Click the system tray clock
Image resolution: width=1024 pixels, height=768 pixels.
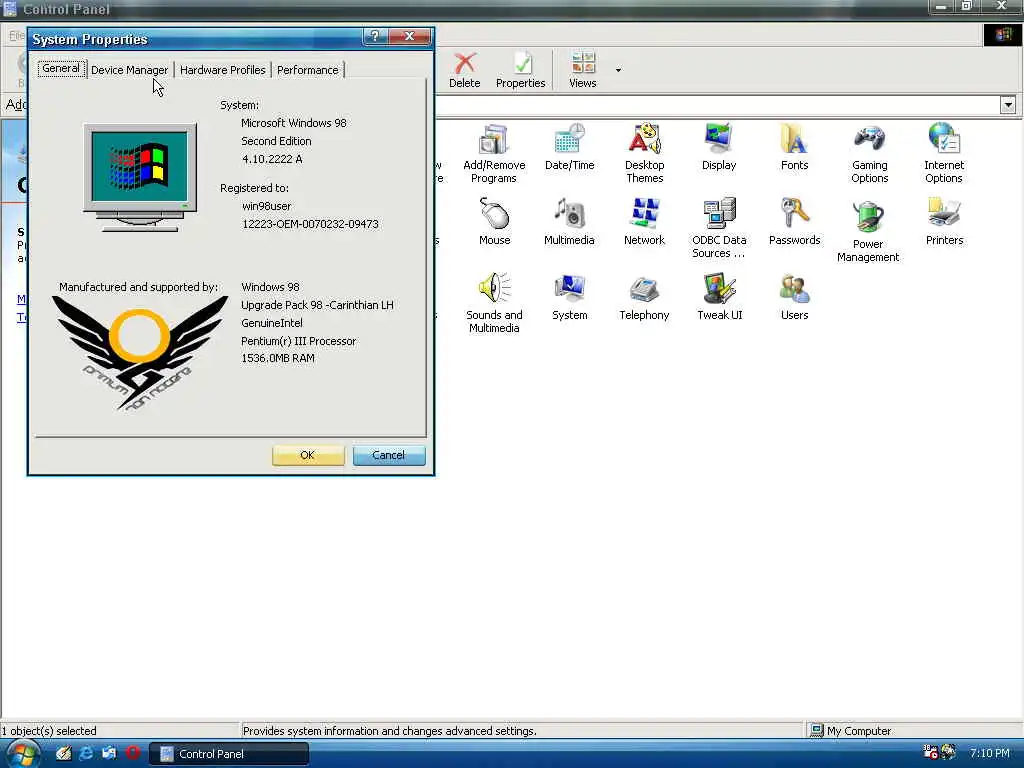989,753
